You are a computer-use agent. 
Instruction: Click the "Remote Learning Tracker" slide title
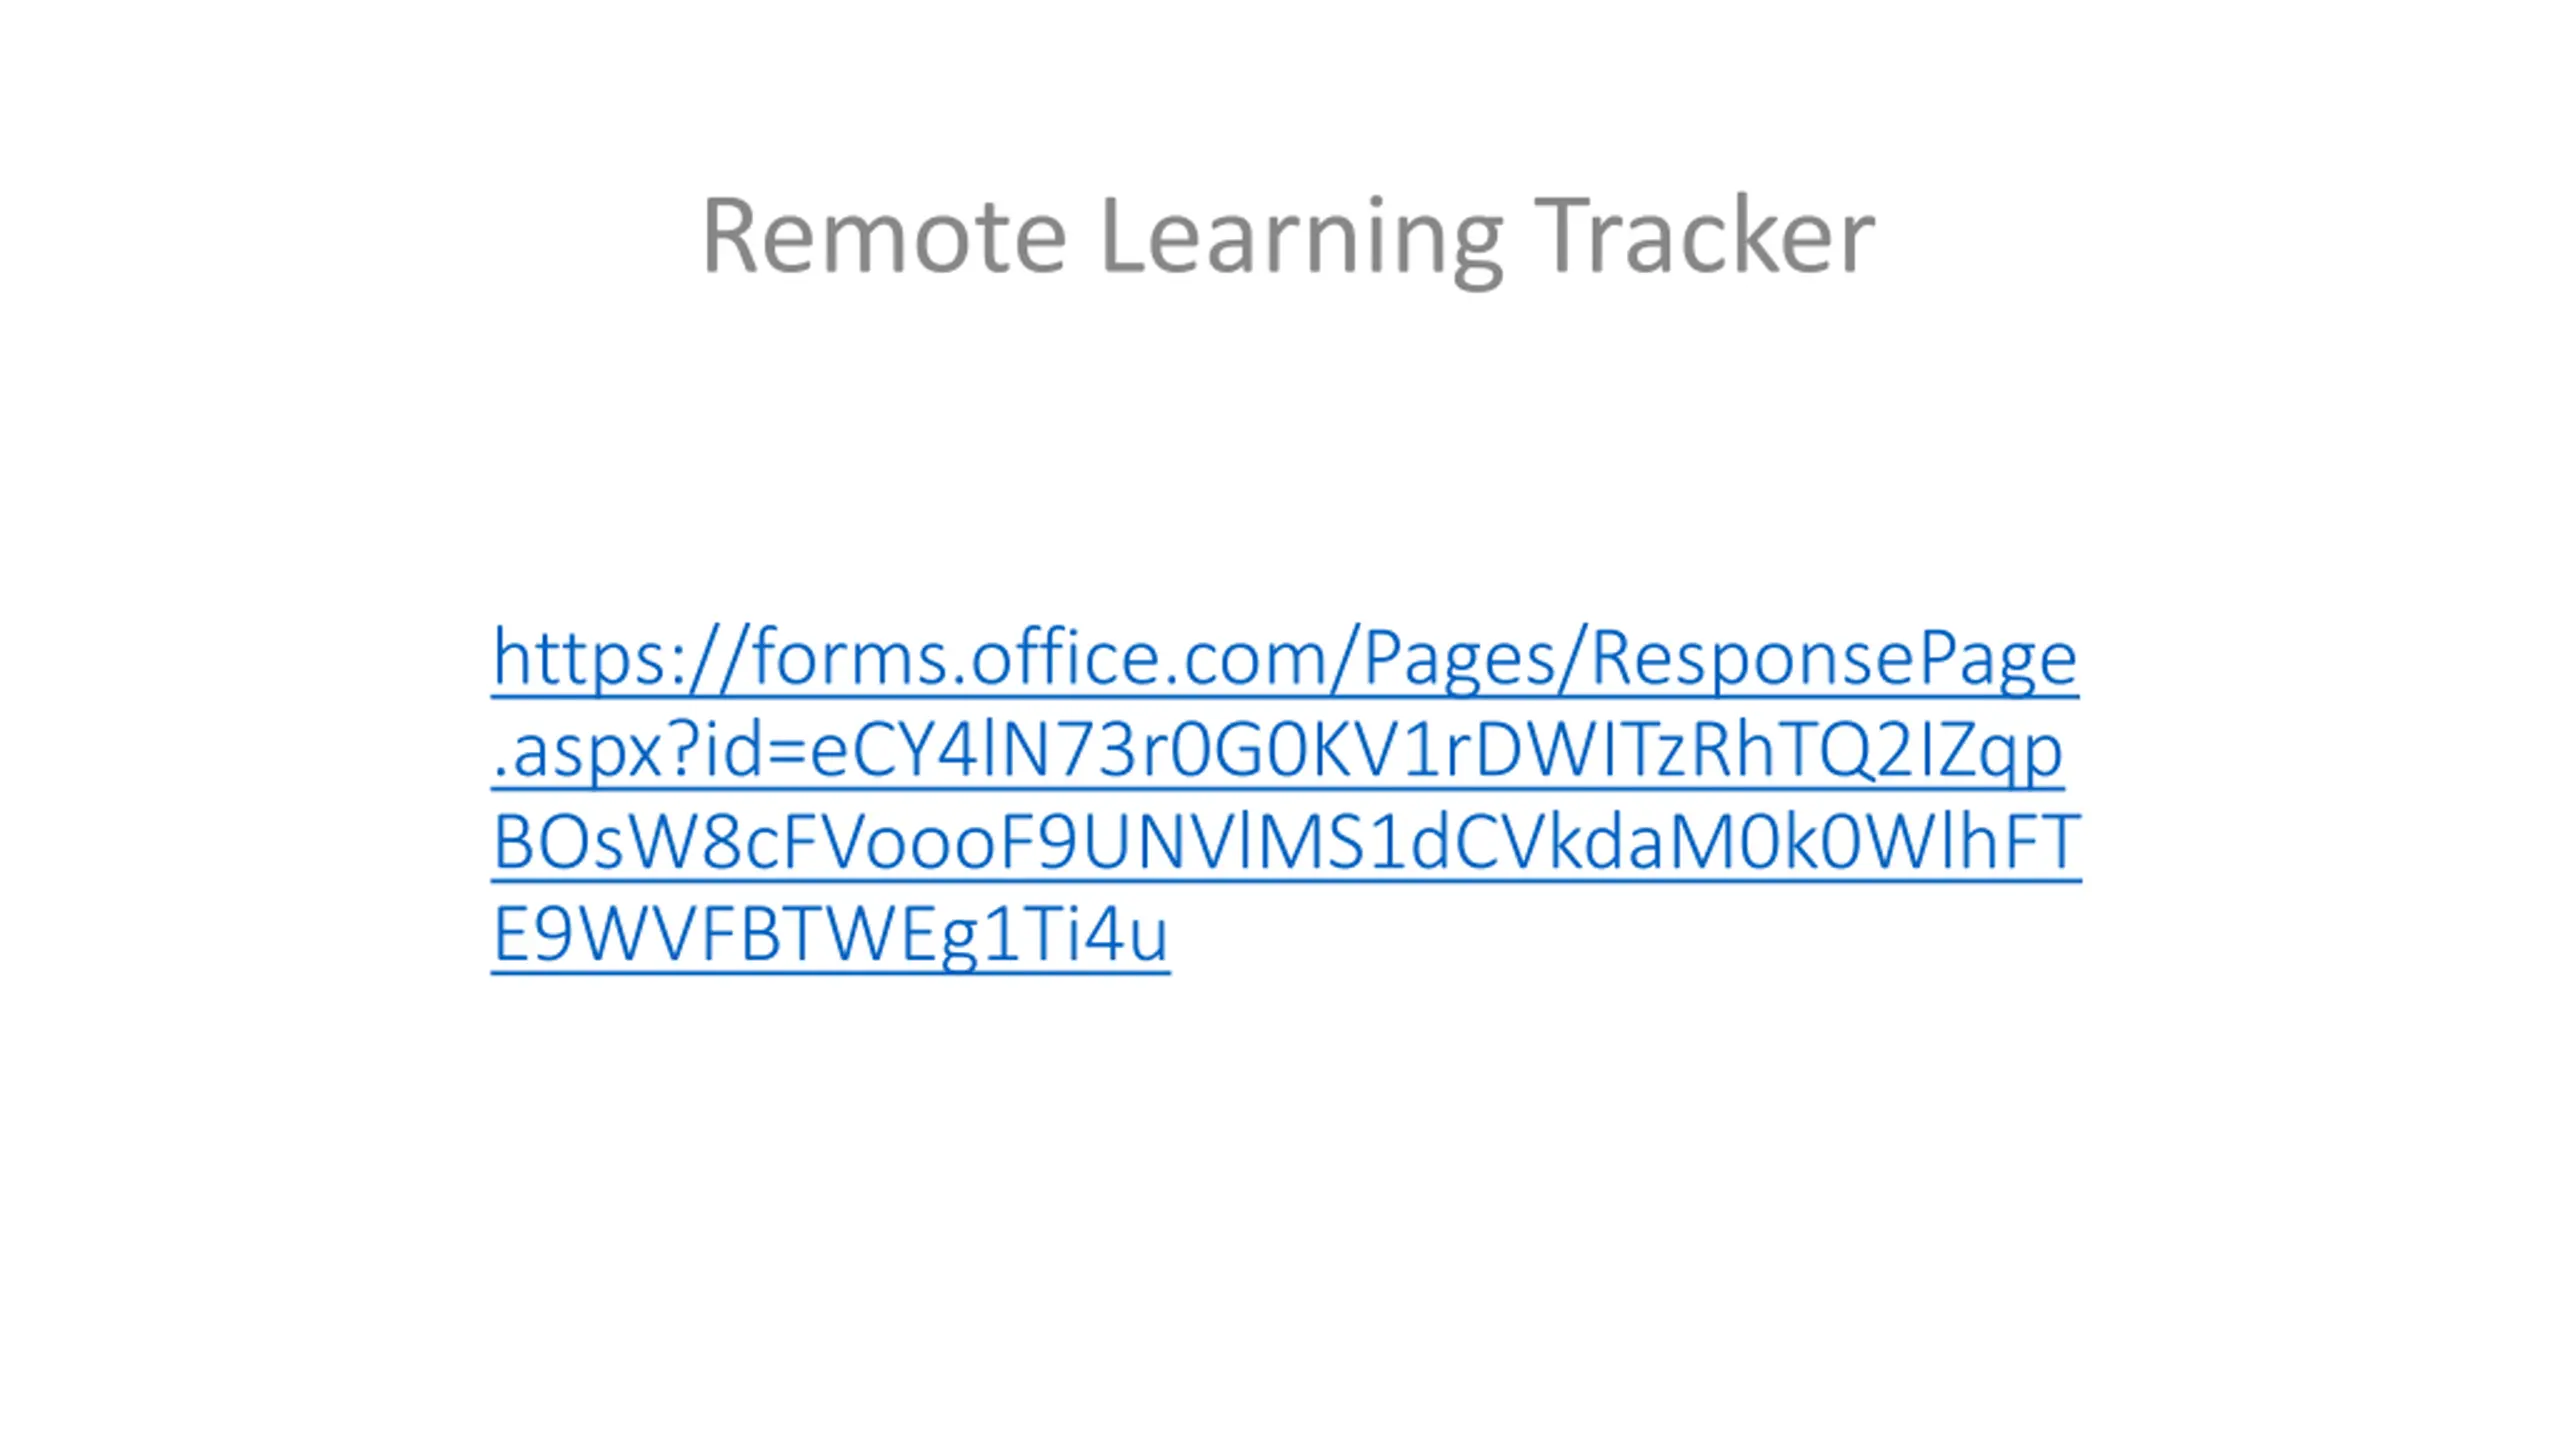(1288, 236)
